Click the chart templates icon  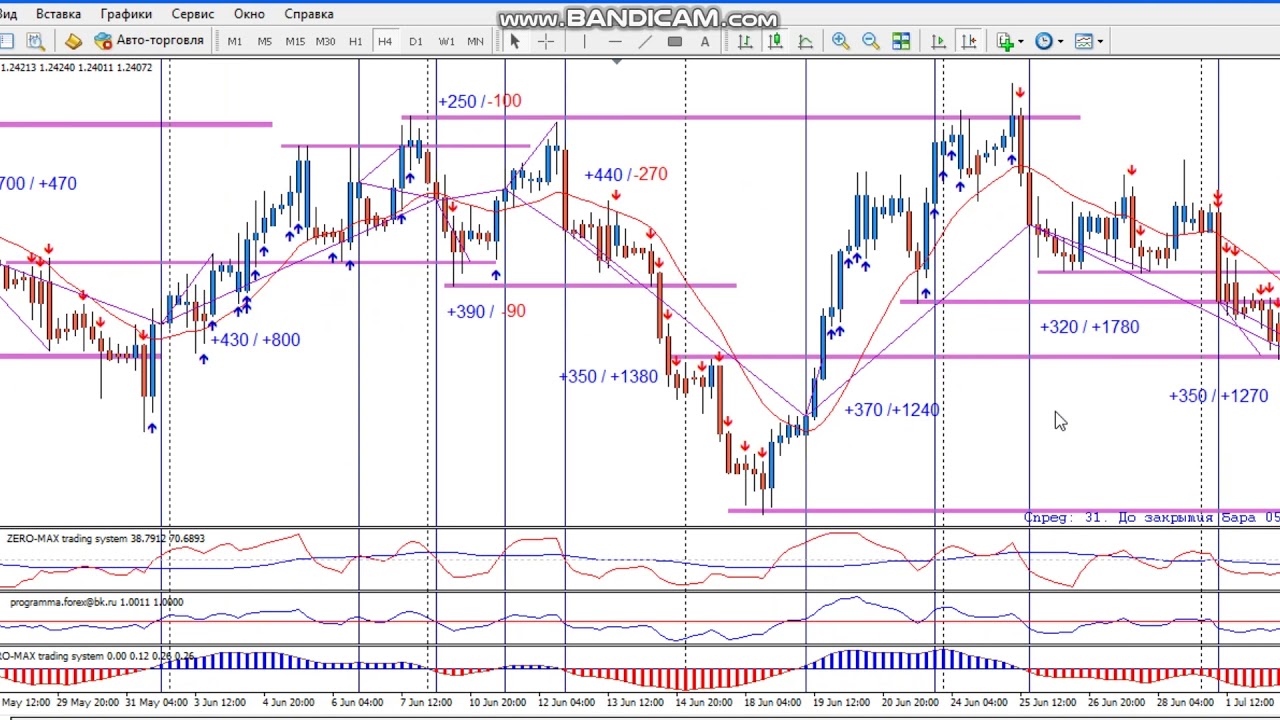[1083, 41]
